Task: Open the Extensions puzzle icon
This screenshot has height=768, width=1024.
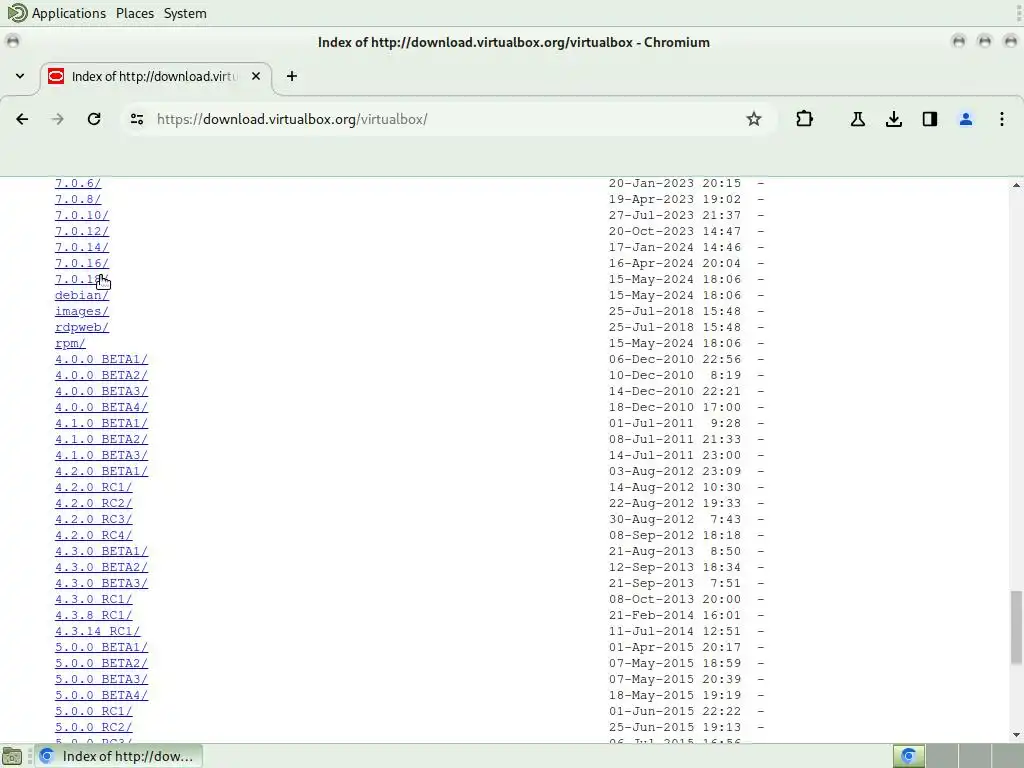Action: 805,119
